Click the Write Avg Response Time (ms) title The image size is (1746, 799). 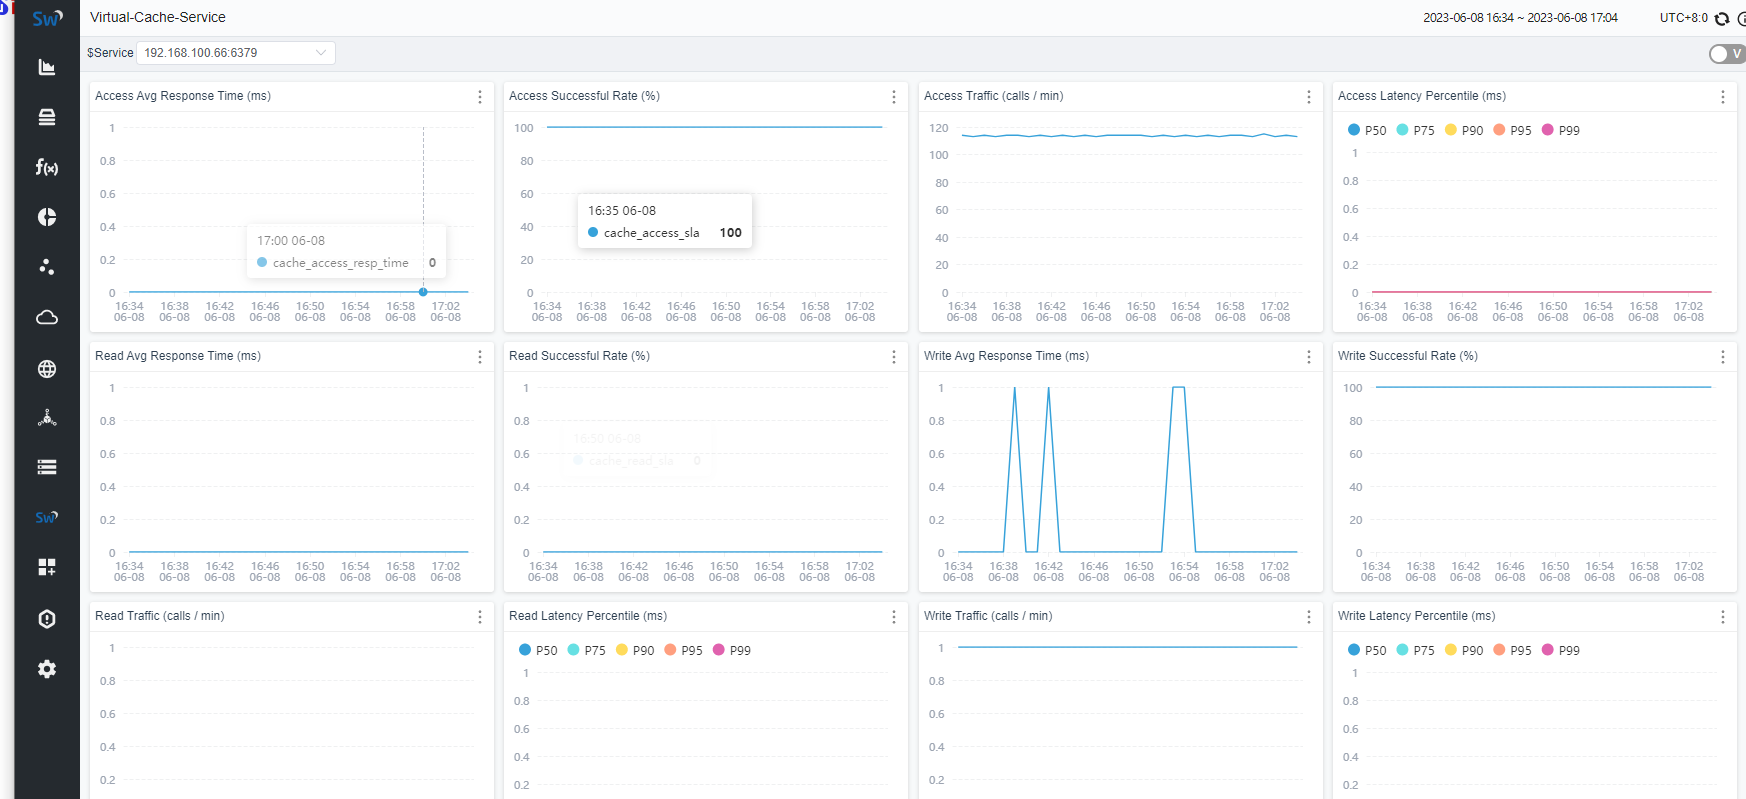click(x=1006, y=356)
